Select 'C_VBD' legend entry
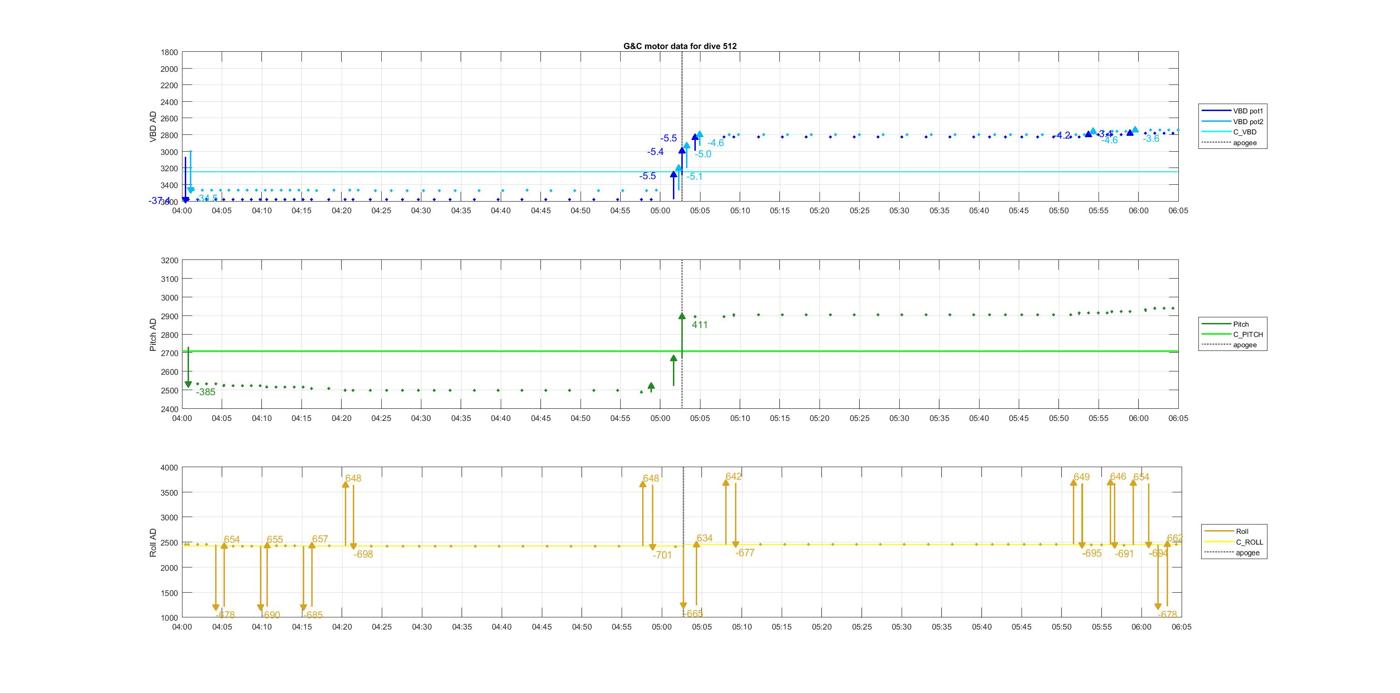This screenshot has height=693, width=1400. click(1245, 132)
